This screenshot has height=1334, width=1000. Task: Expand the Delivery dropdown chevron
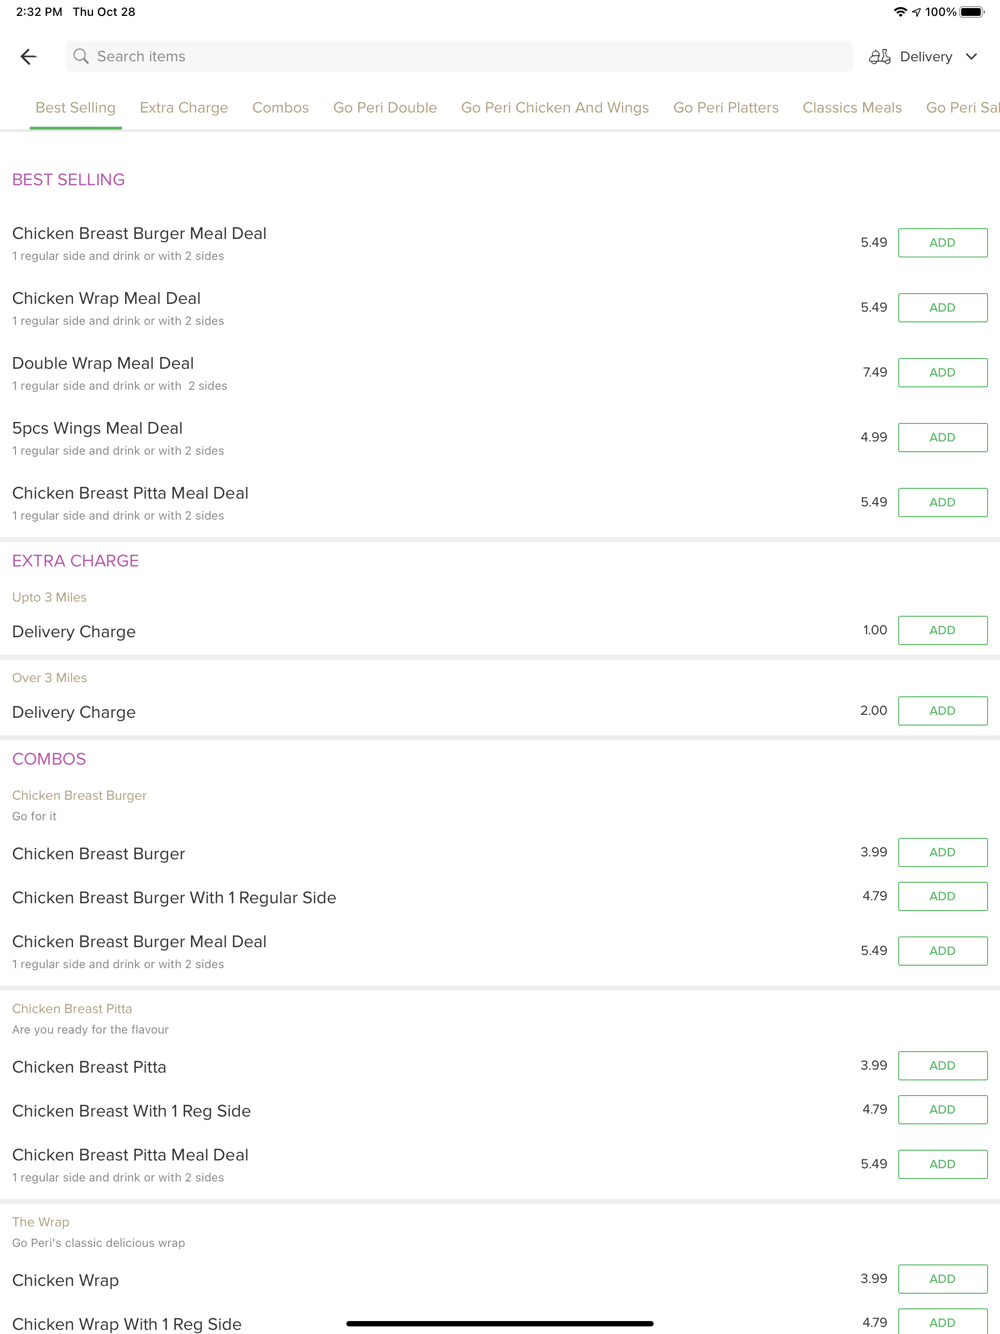972,57
